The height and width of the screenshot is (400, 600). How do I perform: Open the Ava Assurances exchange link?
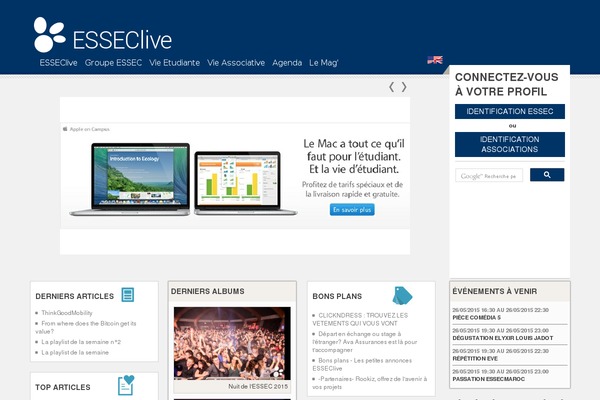pos(365,342)
